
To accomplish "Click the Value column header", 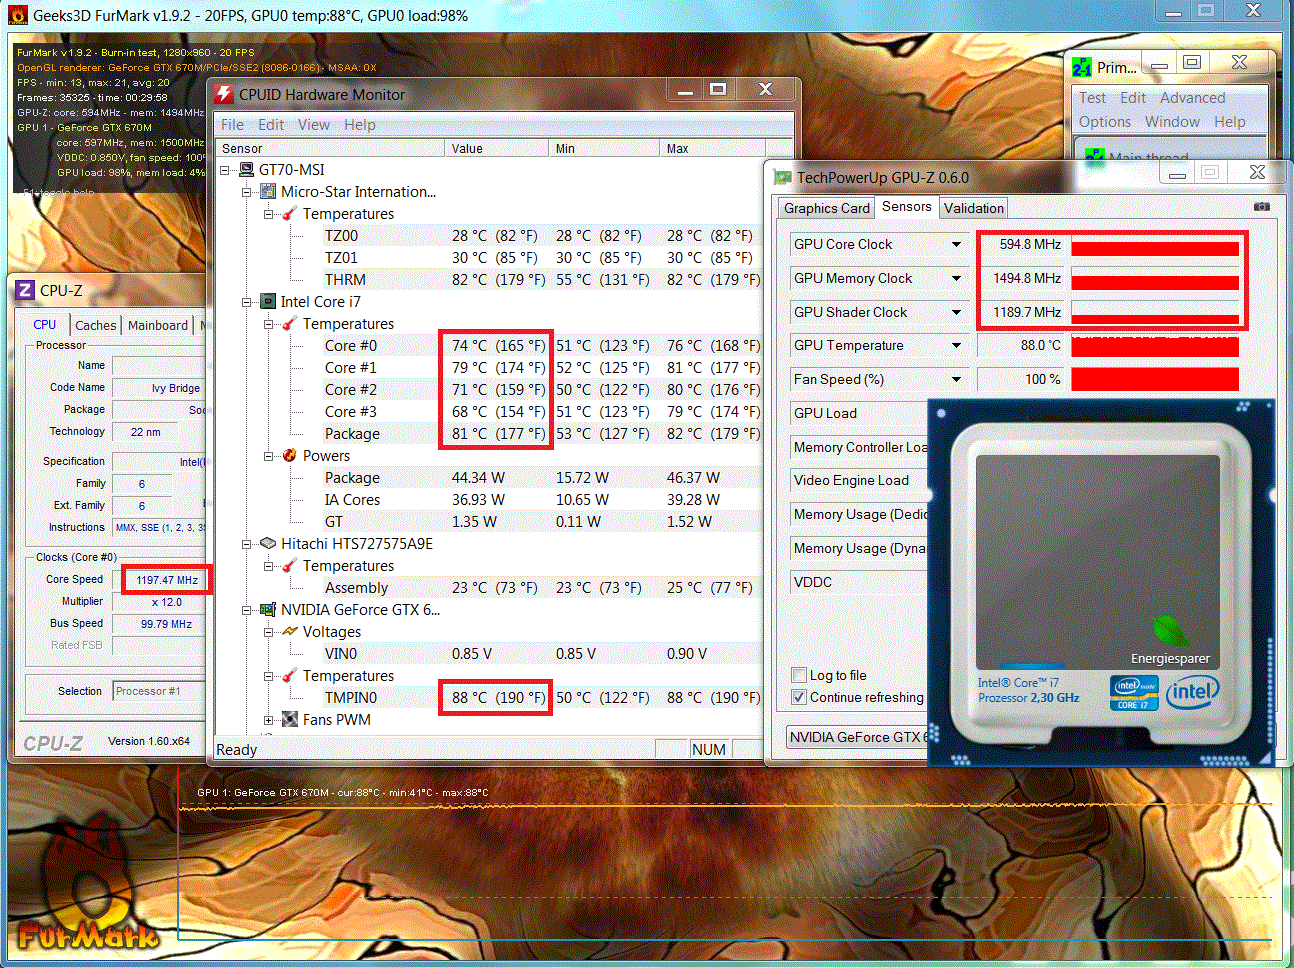I will pos(497,148).
